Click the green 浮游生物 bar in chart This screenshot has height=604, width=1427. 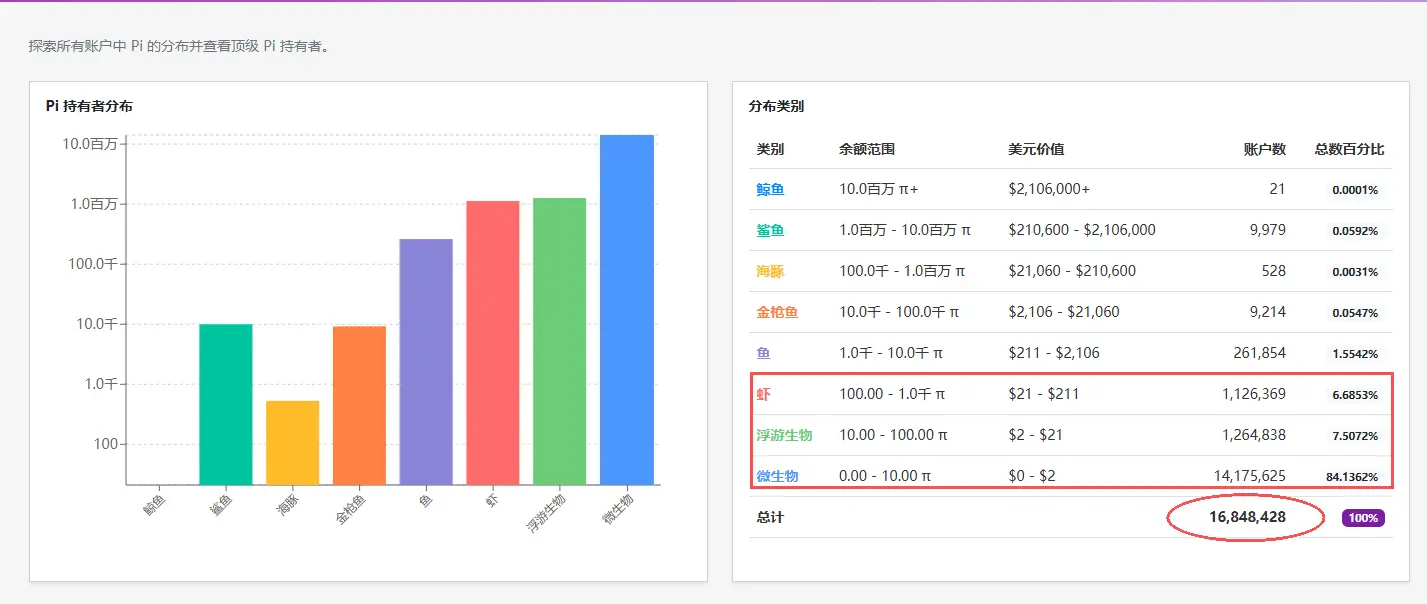pyautogui.click(x=560, y=341)
